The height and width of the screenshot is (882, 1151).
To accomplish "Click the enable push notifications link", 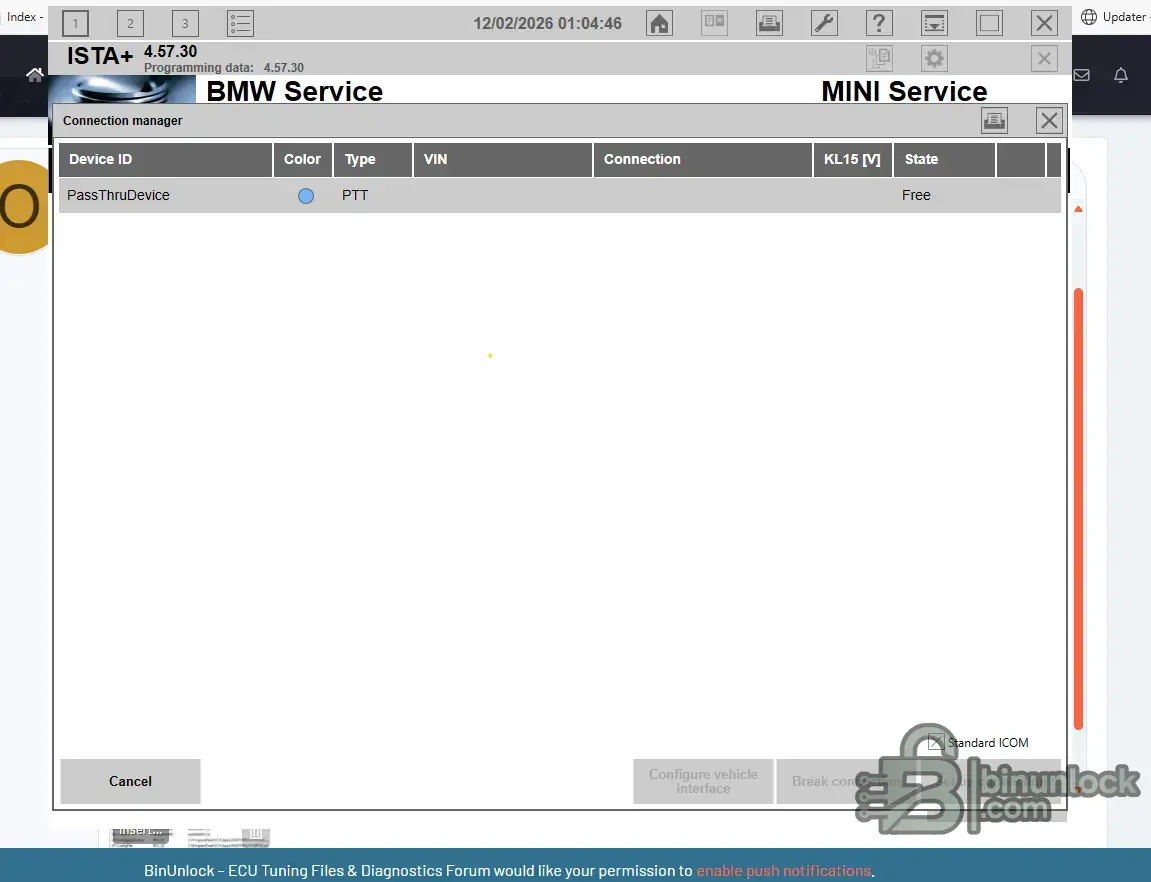I will pyautogui.click(x=783, y=871).
